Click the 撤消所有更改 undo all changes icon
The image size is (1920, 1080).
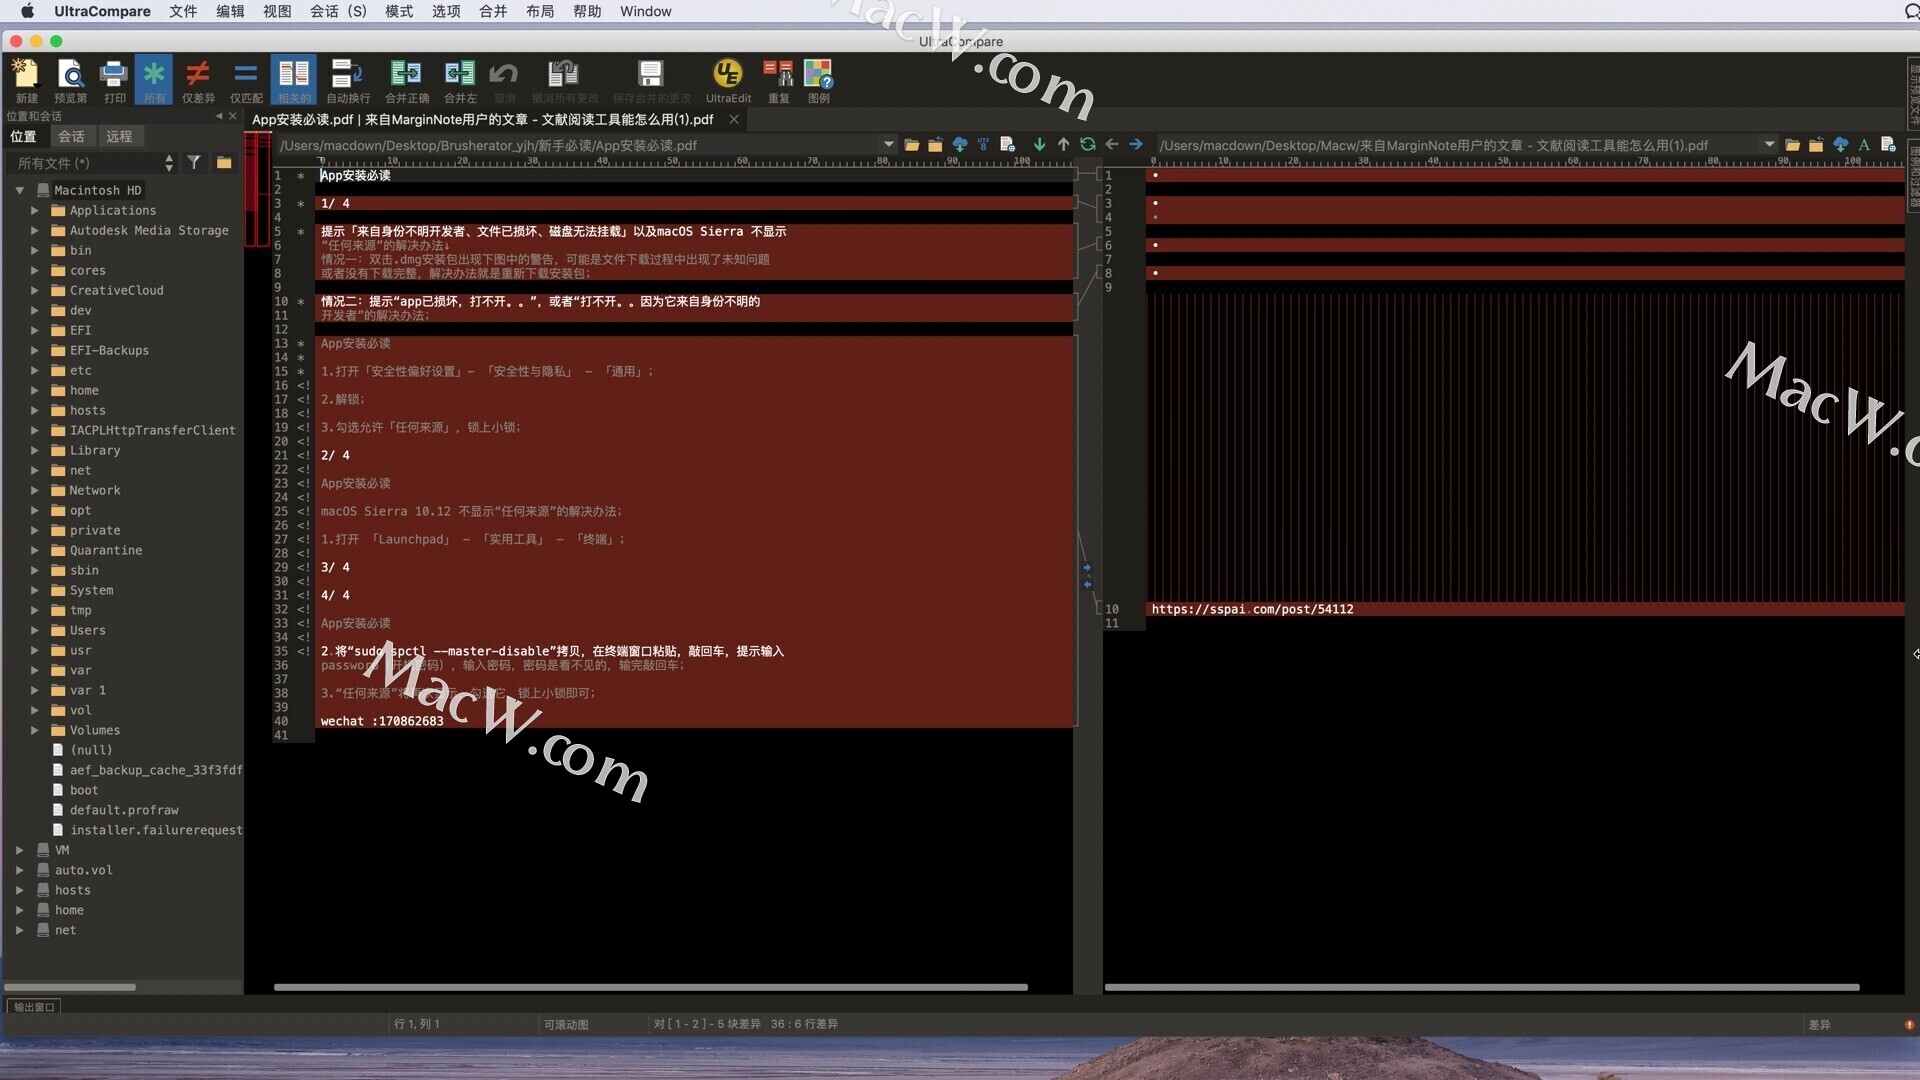(564, 80)
